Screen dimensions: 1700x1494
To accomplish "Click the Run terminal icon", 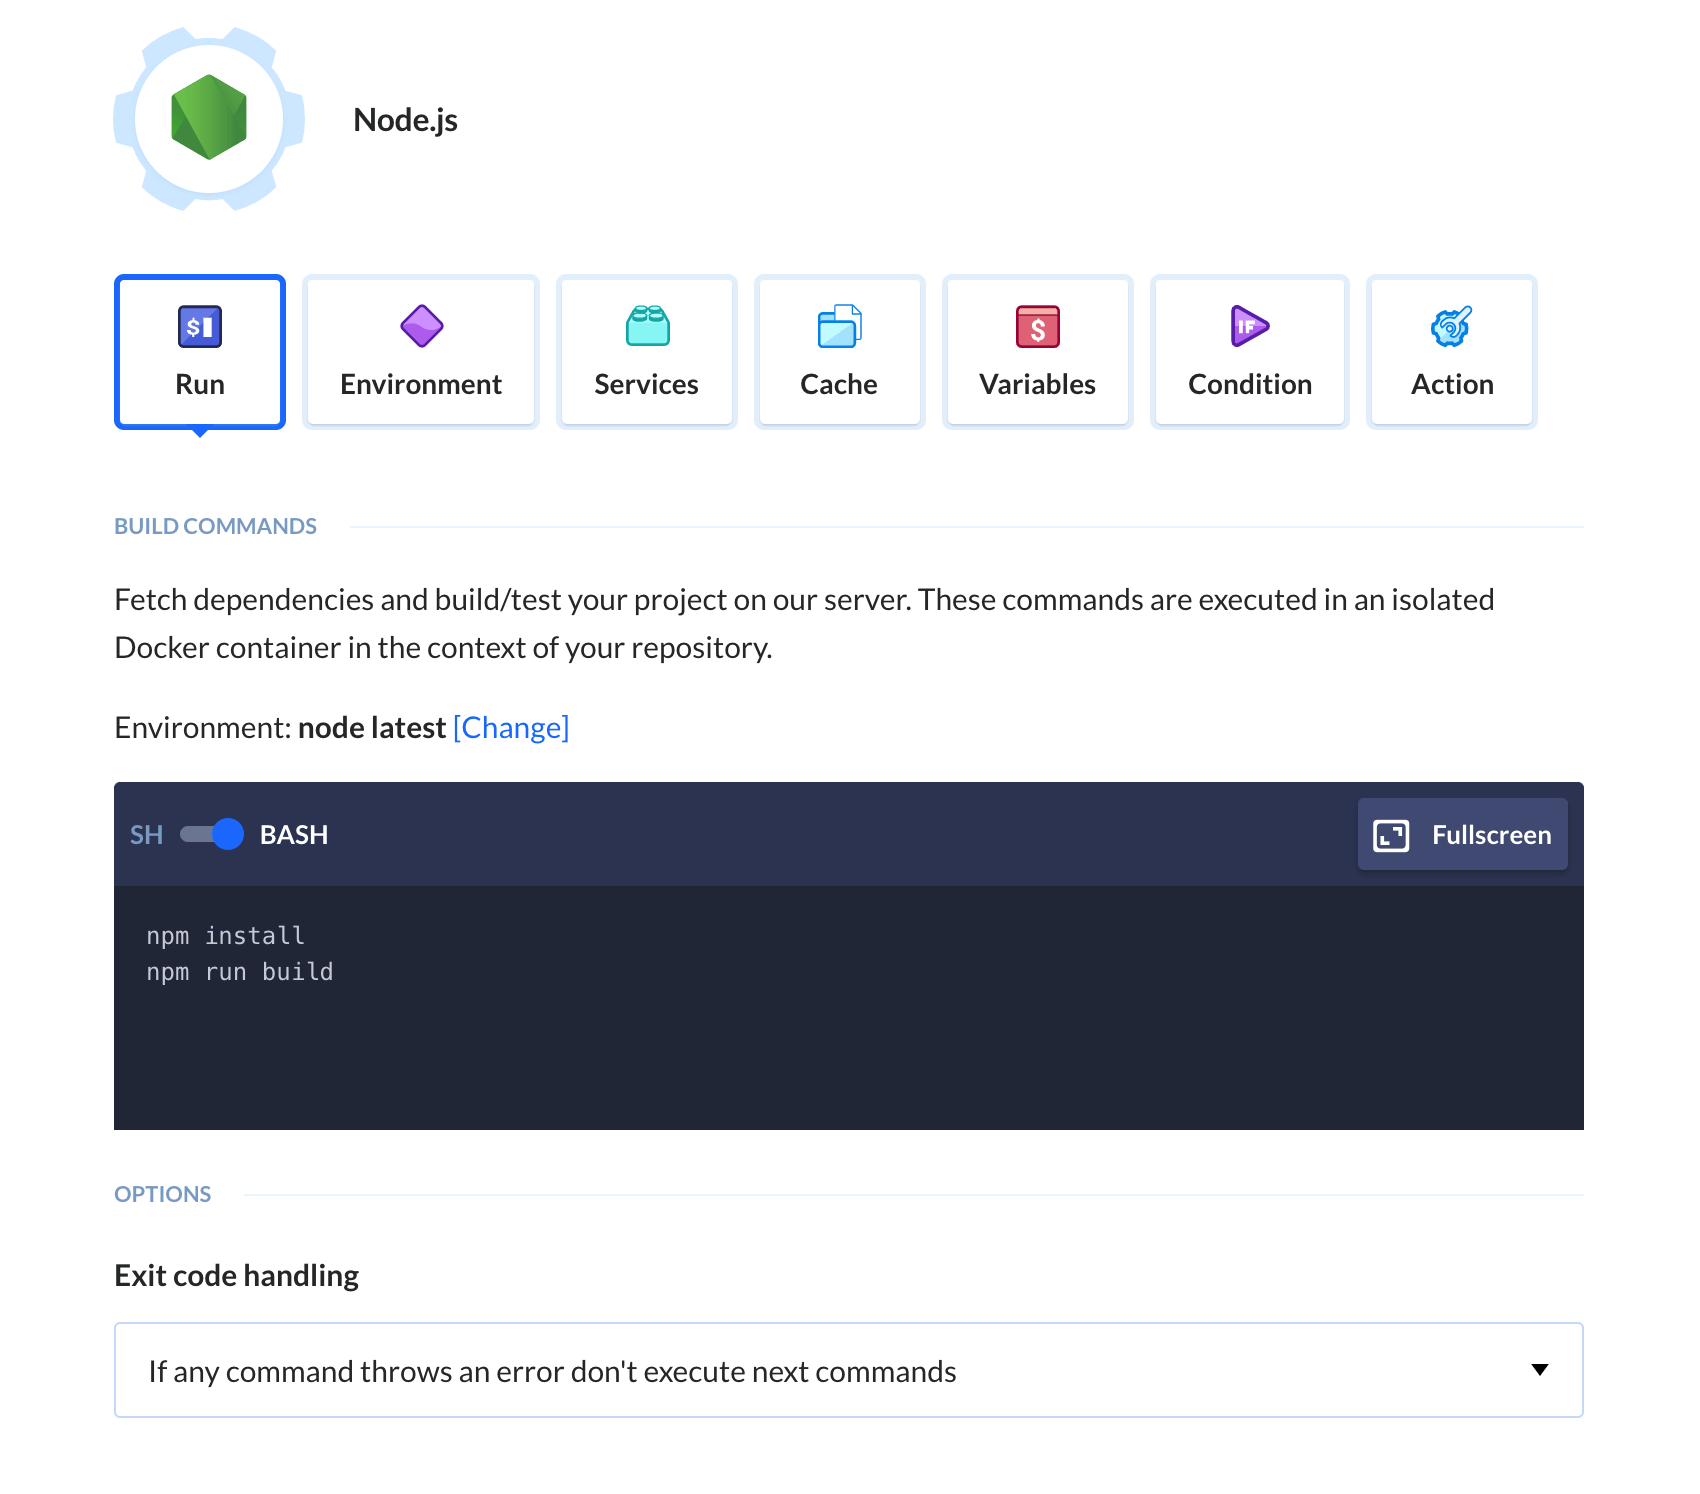I will click(x=200, y=326).
